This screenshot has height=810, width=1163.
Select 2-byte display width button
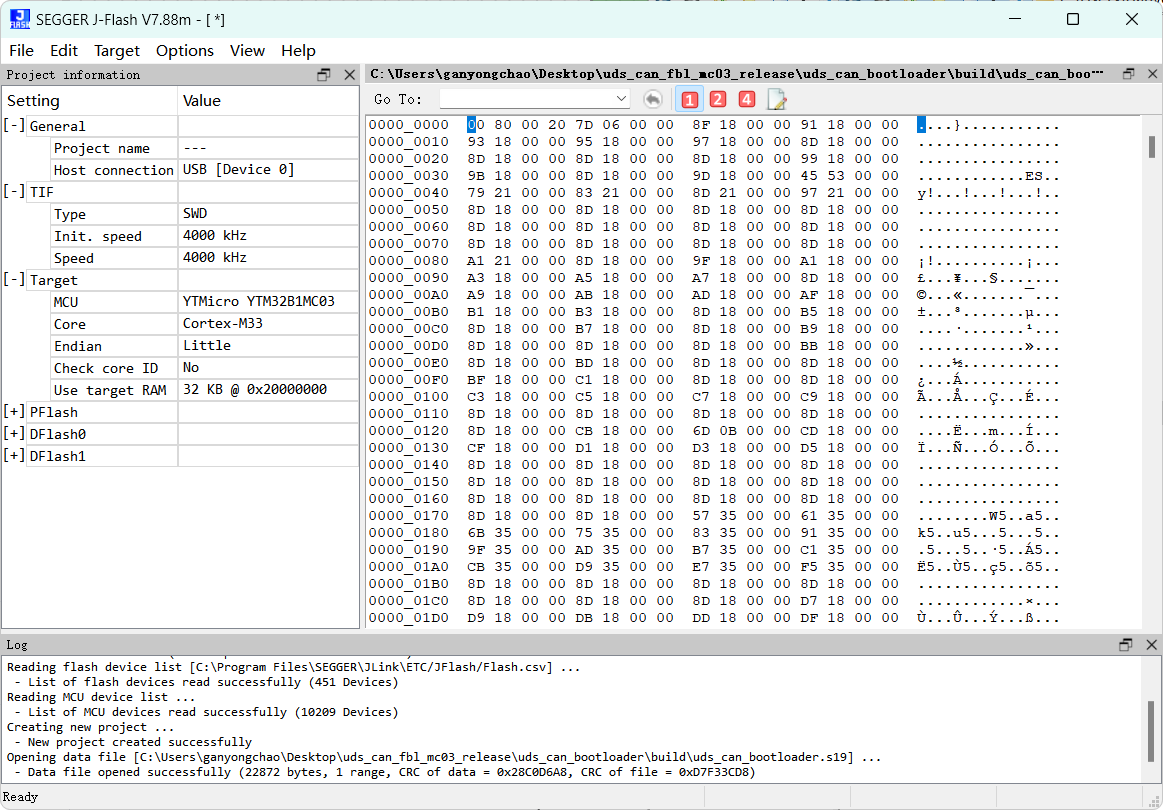point(718,99)
